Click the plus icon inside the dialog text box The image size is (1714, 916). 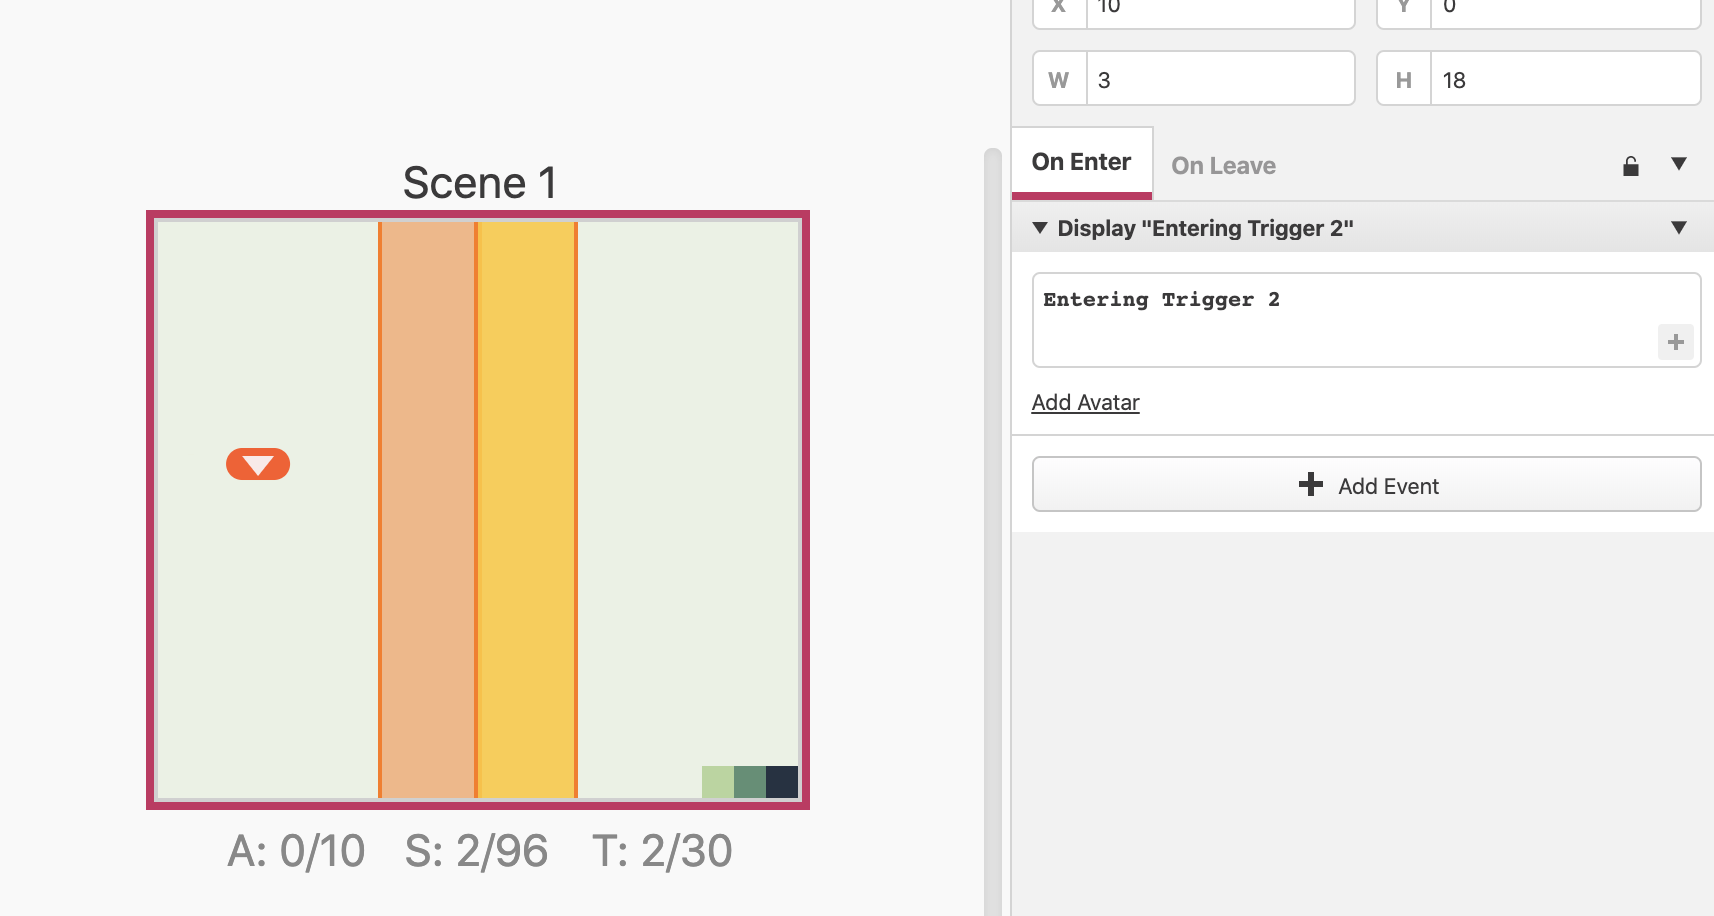point(1676,341)
